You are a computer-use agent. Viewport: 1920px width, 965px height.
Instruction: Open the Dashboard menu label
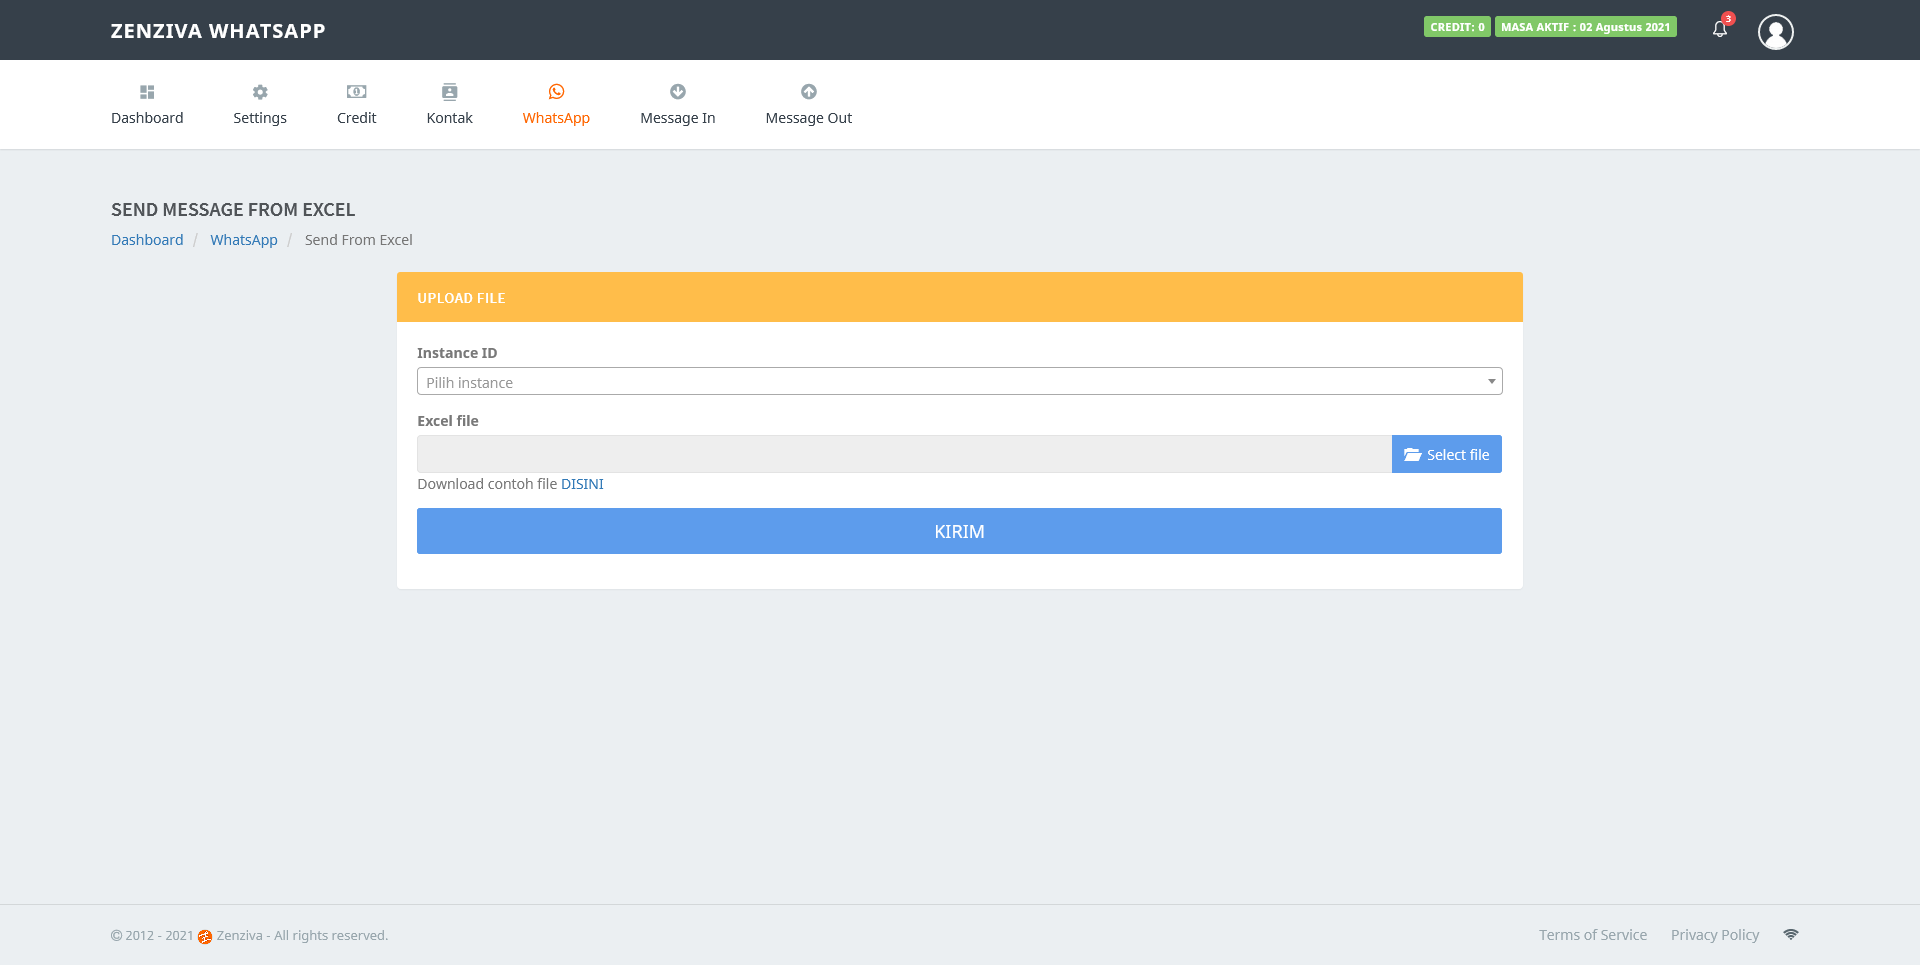[147, 118]
